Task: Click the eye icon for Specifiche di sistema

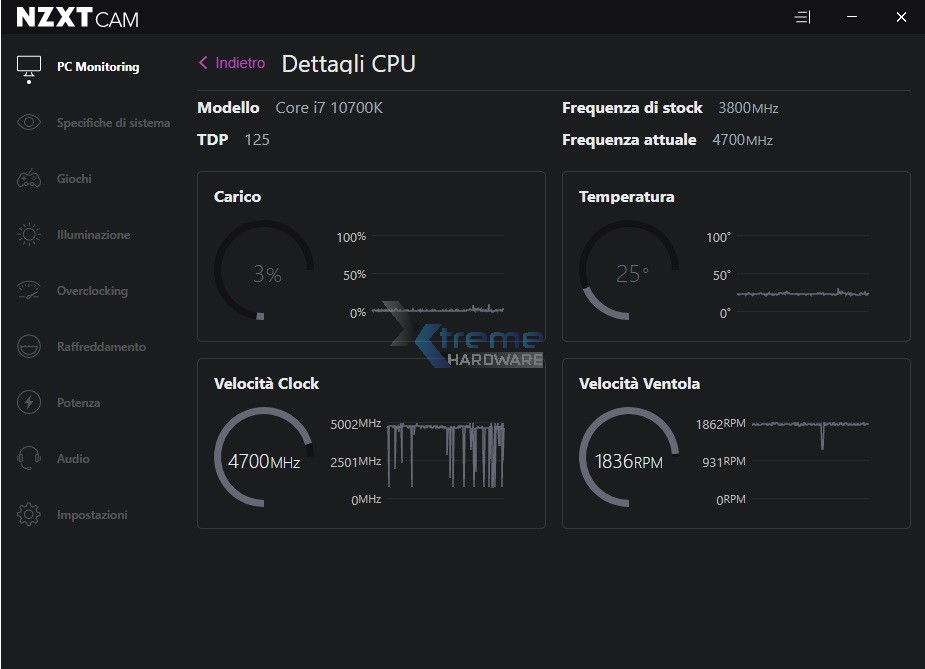Action: [29, 123]
